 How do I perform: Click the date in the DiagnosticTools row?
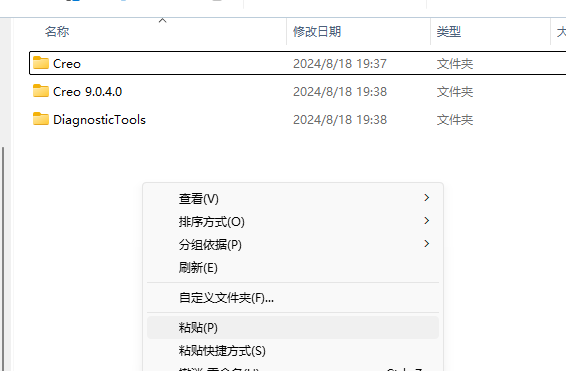[340, 119]
